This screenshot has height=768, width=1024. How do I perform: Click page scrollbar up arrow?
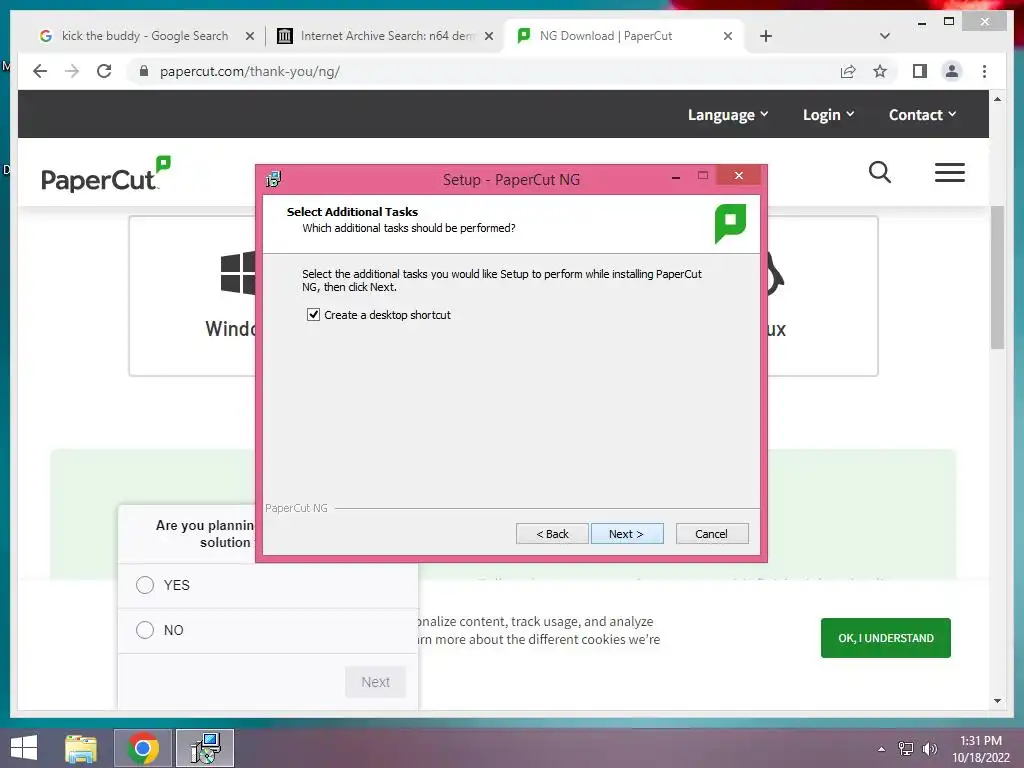pyautogui.click(x=997, y=99)
